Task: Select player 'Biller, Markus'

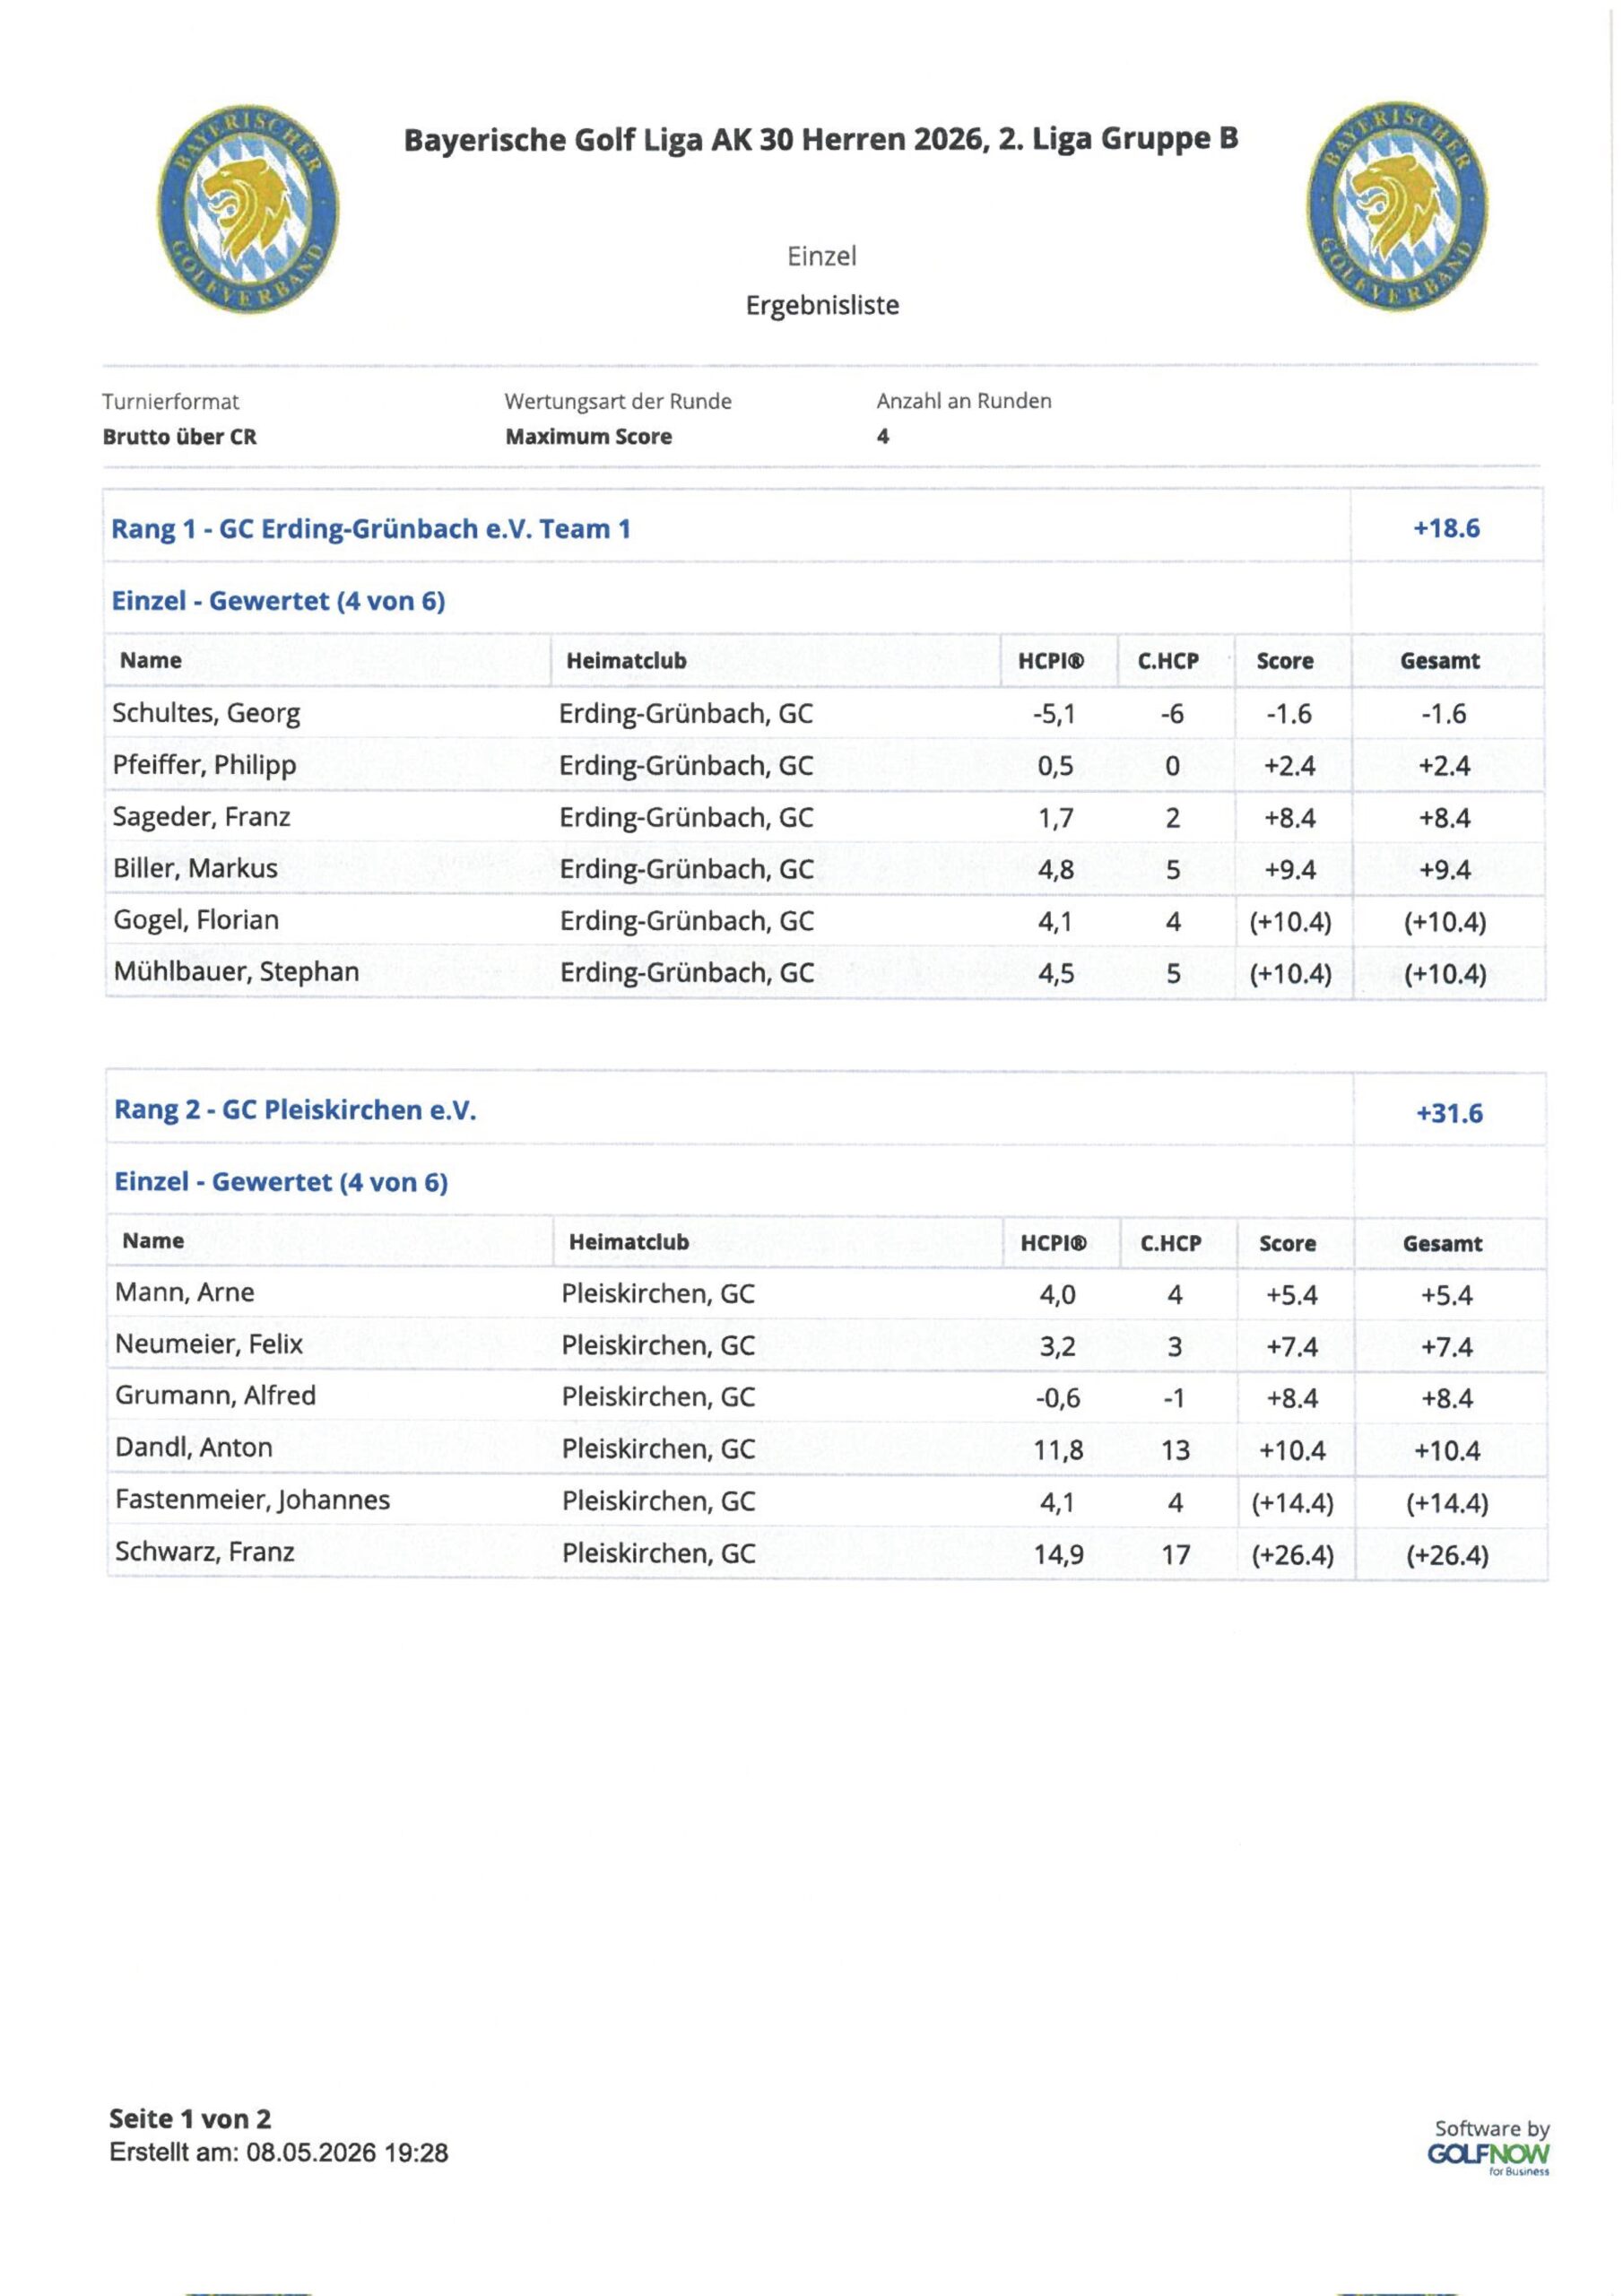Action: click(x=195, y=868)
